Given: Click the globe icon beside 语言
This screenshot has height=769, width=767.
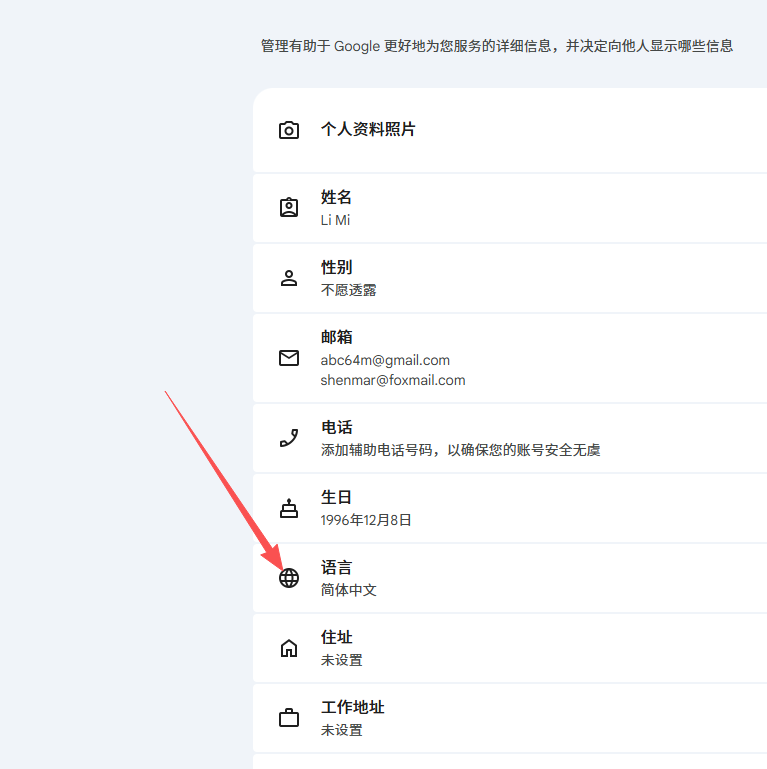Looking at the screenshot, I should point(289,578).
